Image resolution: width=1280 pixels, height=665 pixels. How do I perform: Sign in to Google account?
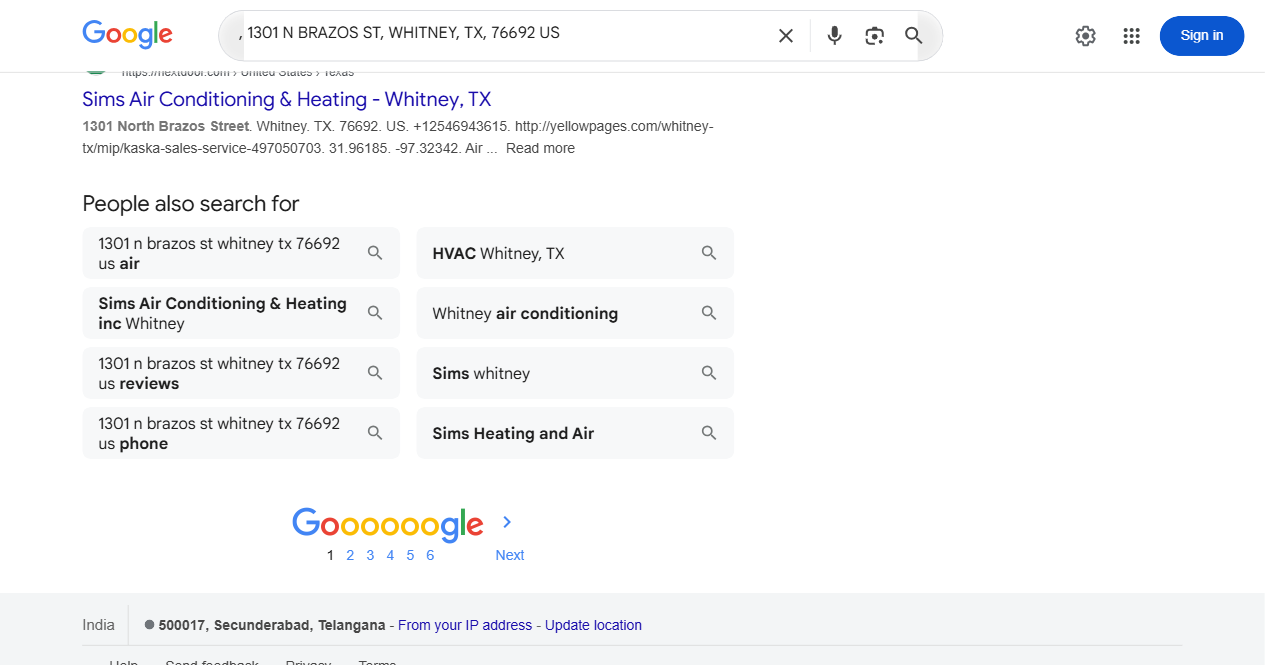[1202, 36]
